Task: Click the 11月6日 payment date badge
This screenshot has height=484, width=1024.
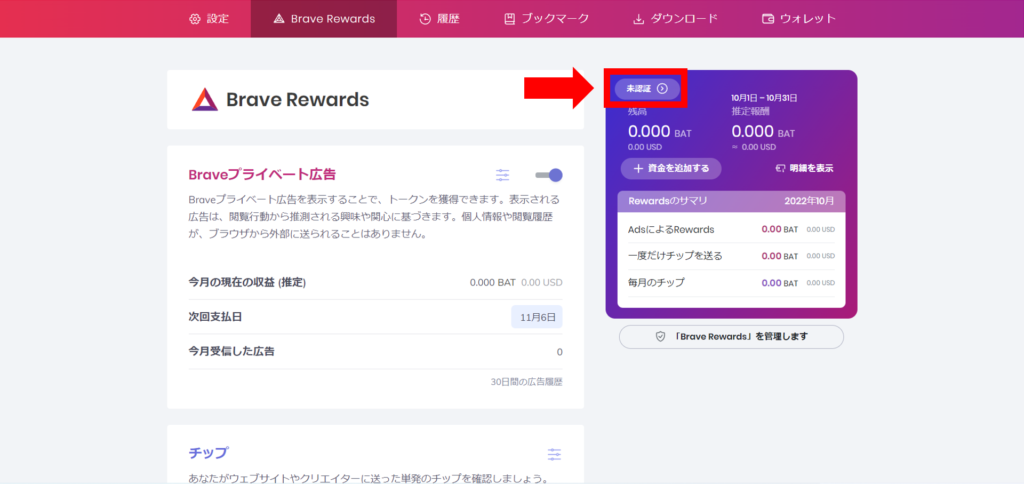Action: point(537,317)
